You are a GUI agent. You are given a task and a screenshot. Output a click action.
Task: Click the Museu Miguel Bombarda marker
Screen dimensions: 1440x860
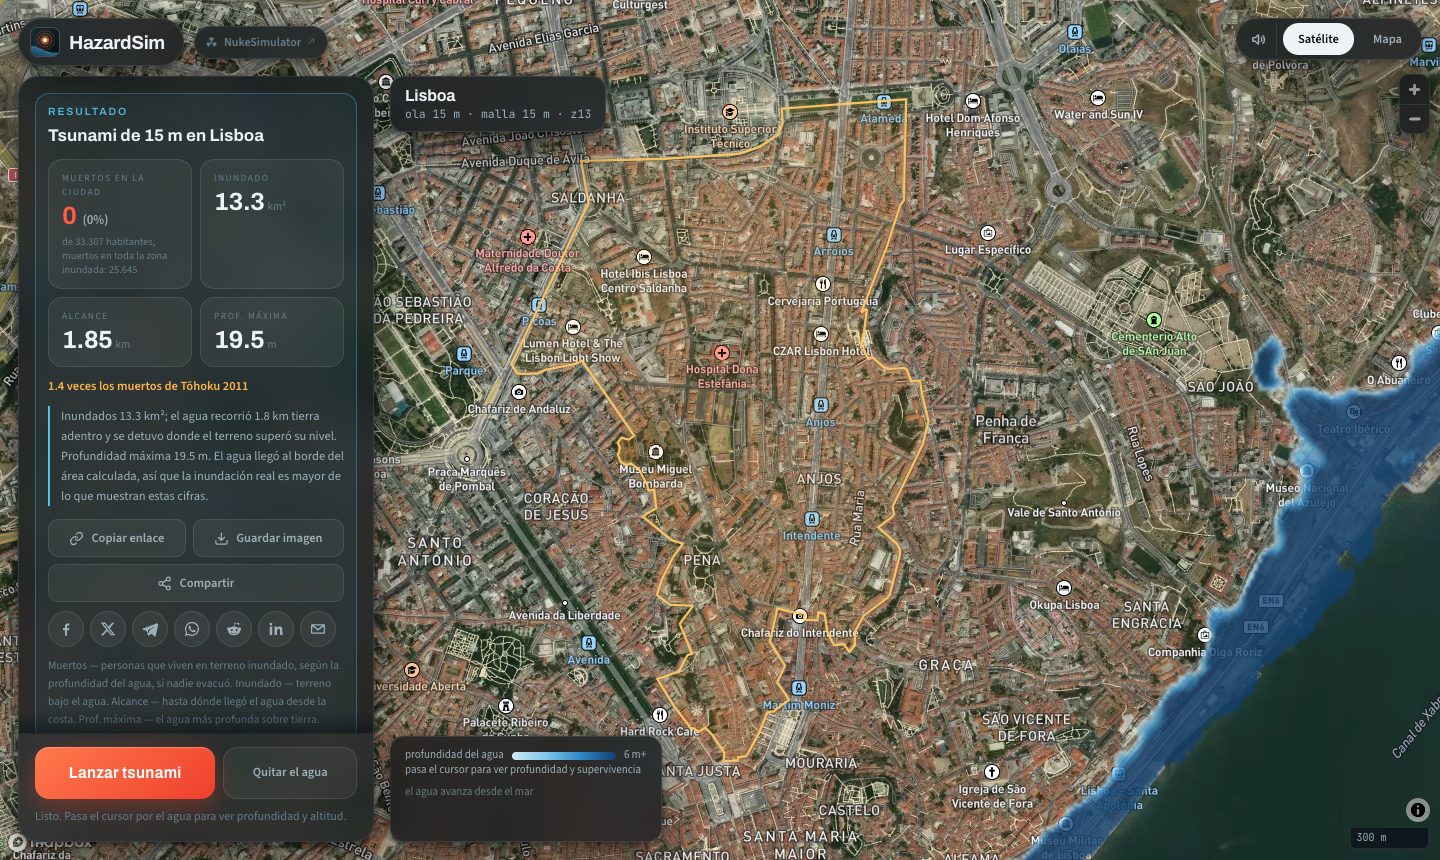point(656,452)
